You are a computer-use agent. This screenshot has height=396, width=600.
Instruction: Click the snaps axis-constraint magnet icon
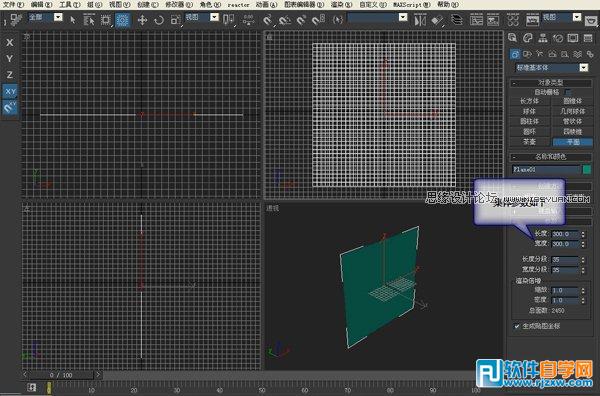tap(10, 108)
